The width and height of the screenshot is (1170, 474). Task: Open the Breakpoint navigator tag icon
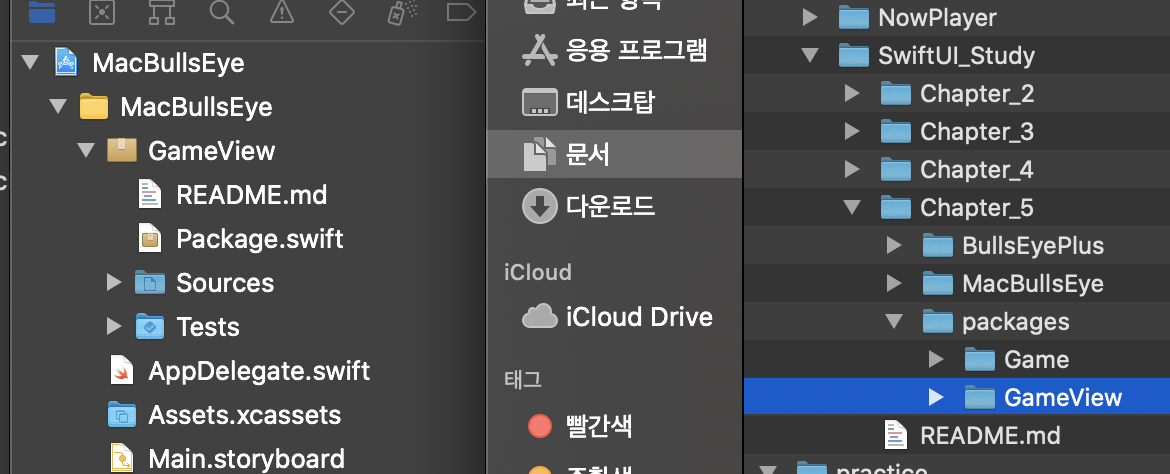(x=461, y=11)
